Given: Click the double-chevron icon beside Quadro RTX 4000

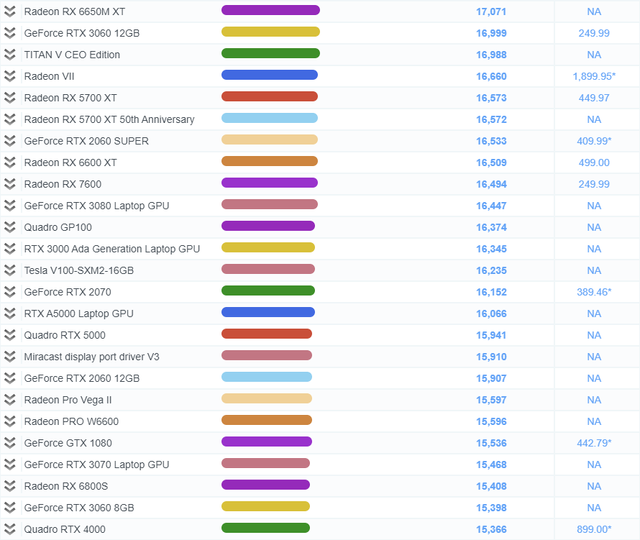Looking at the screenshot, I should click(x=10, y=529).
